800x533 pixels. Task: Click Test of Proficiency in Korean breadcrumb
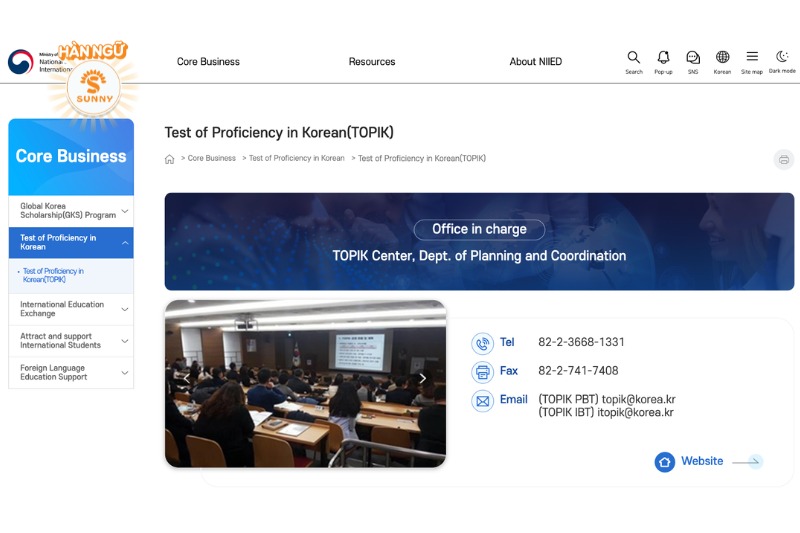tap(296, 158)
